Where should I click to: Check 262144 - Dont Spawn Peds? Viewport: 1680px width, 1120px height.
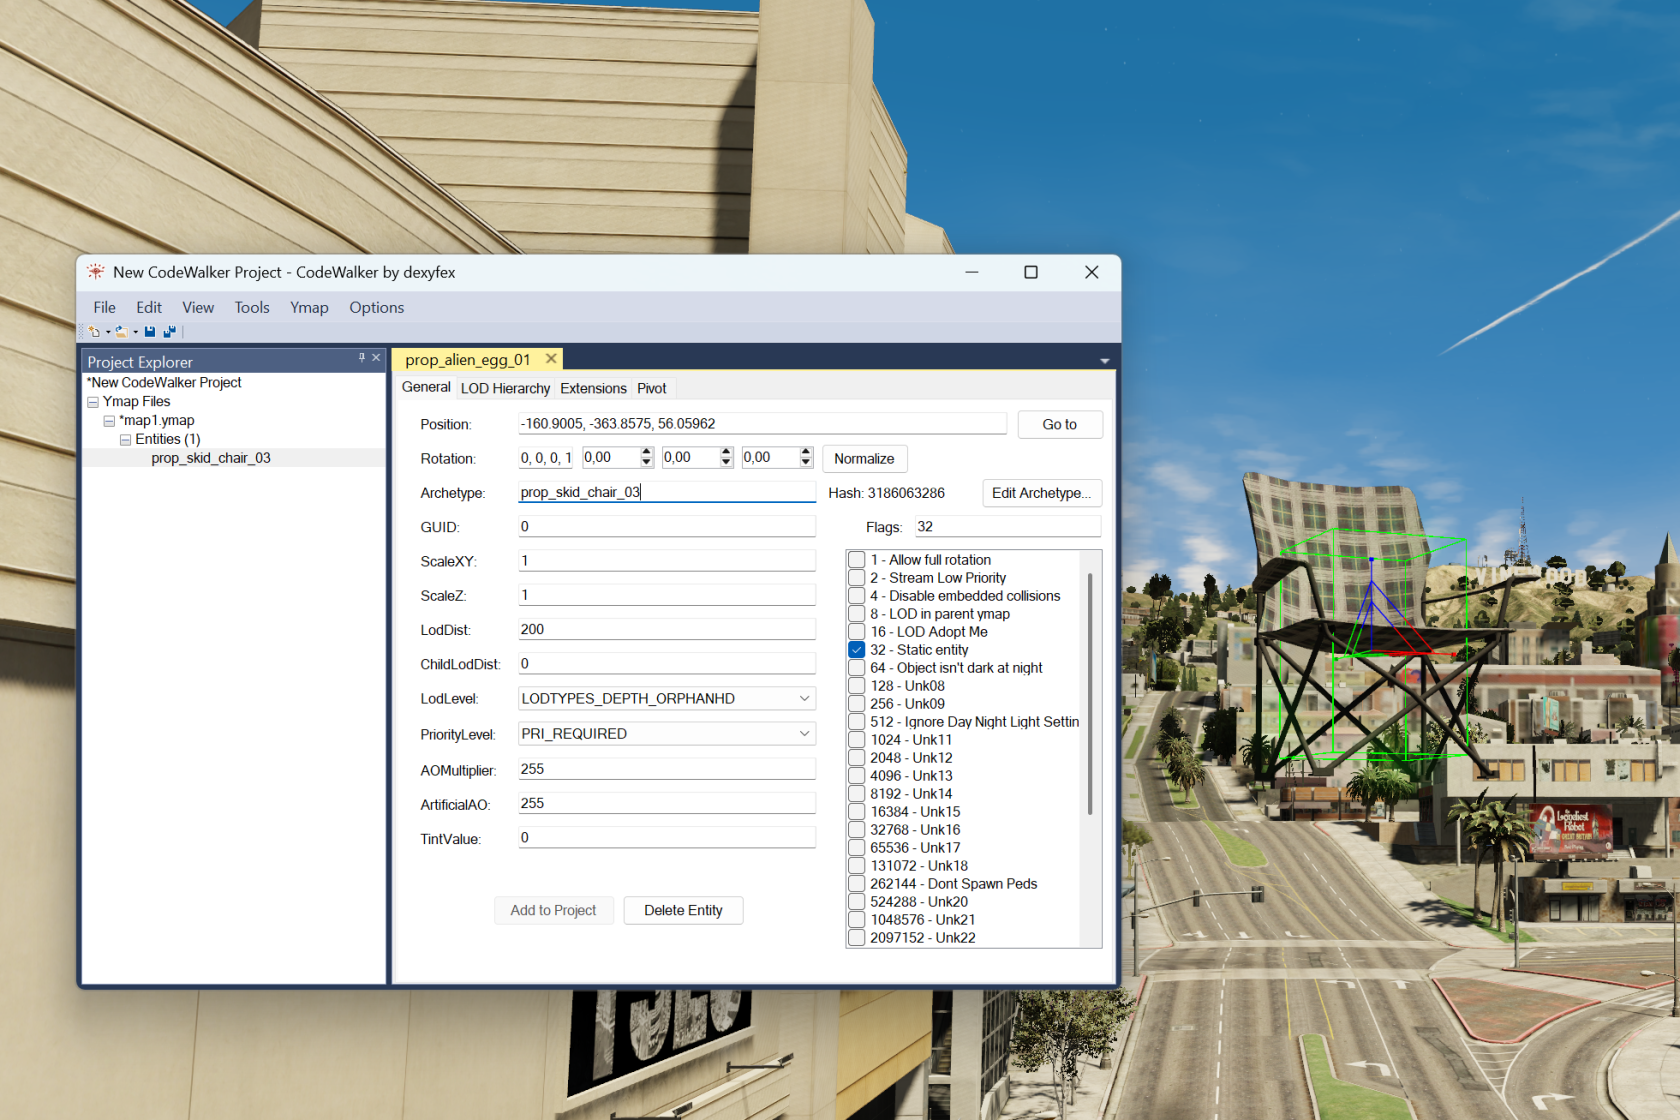tap(857, 884)
